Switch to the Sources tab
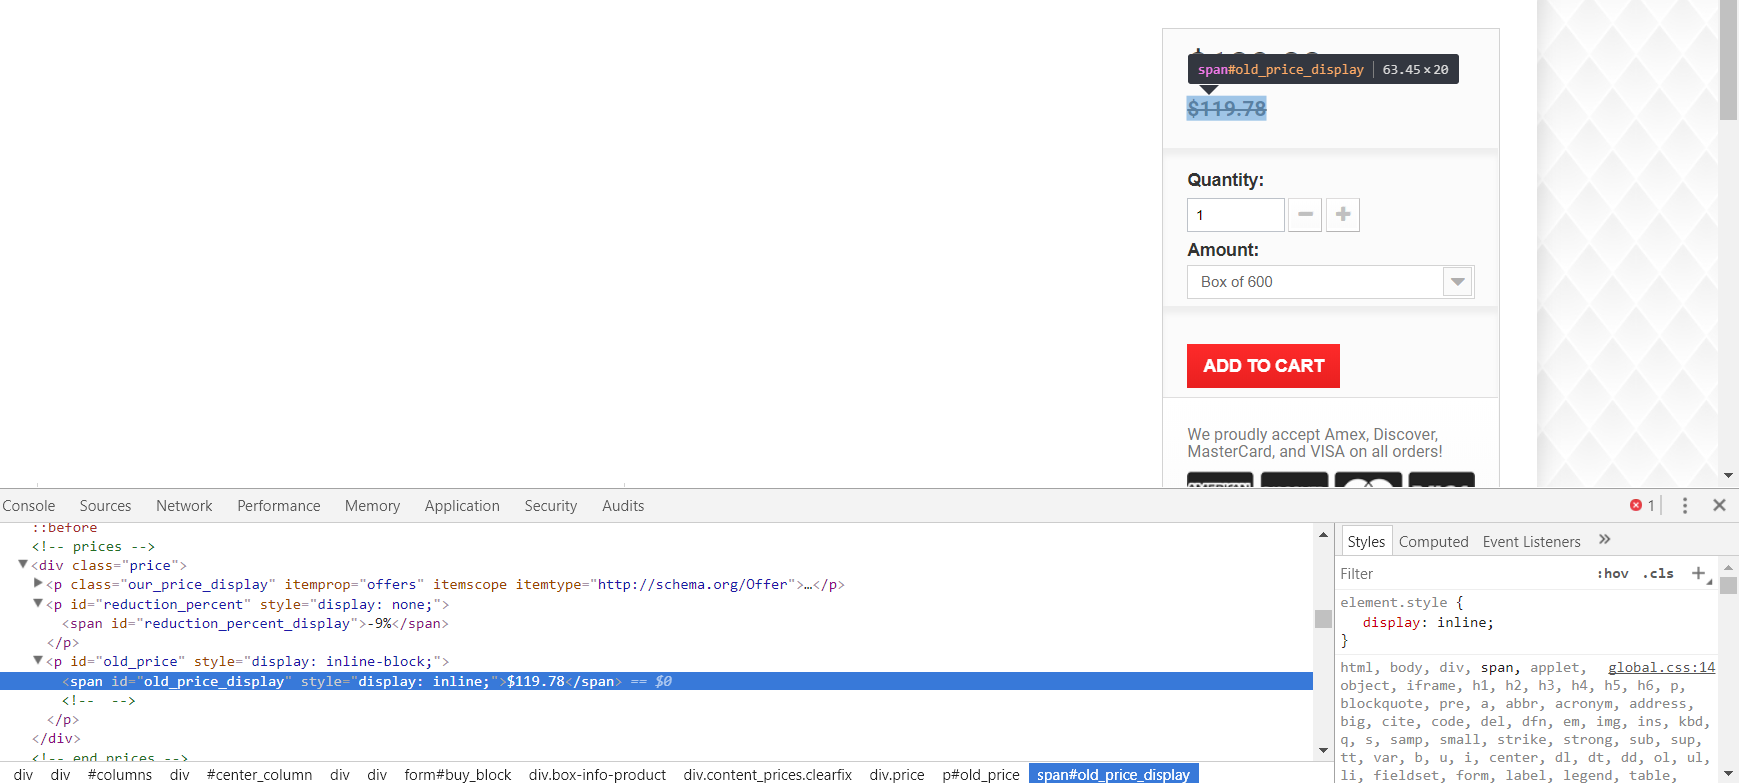This screenshot has width=1739, height=783. [105, 506]
